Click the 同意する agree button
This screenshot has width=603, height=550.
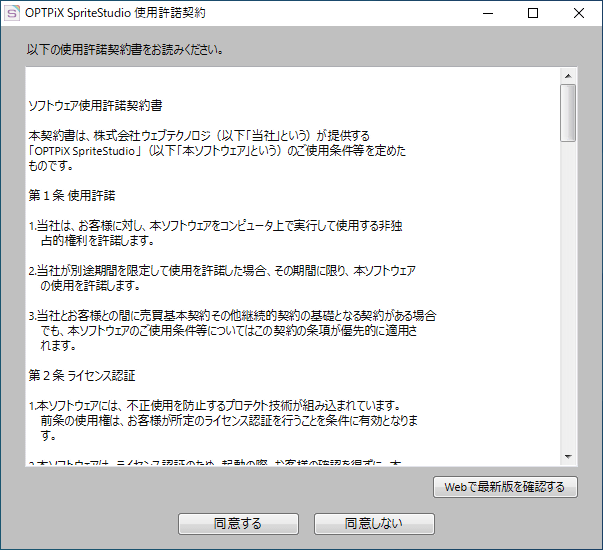(x=238, y=523)
